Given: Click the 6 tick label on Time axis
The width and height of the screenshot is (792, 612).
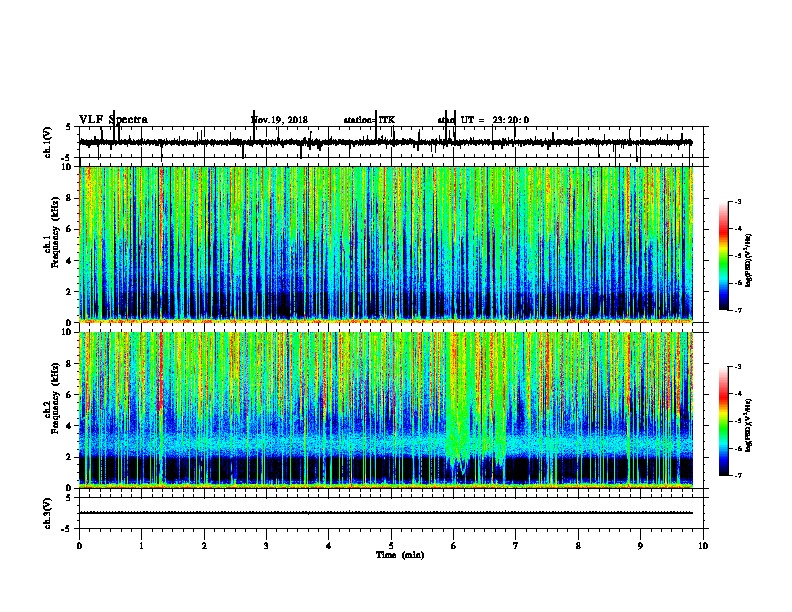Looking at the screenshot, I should click(454, 546).
